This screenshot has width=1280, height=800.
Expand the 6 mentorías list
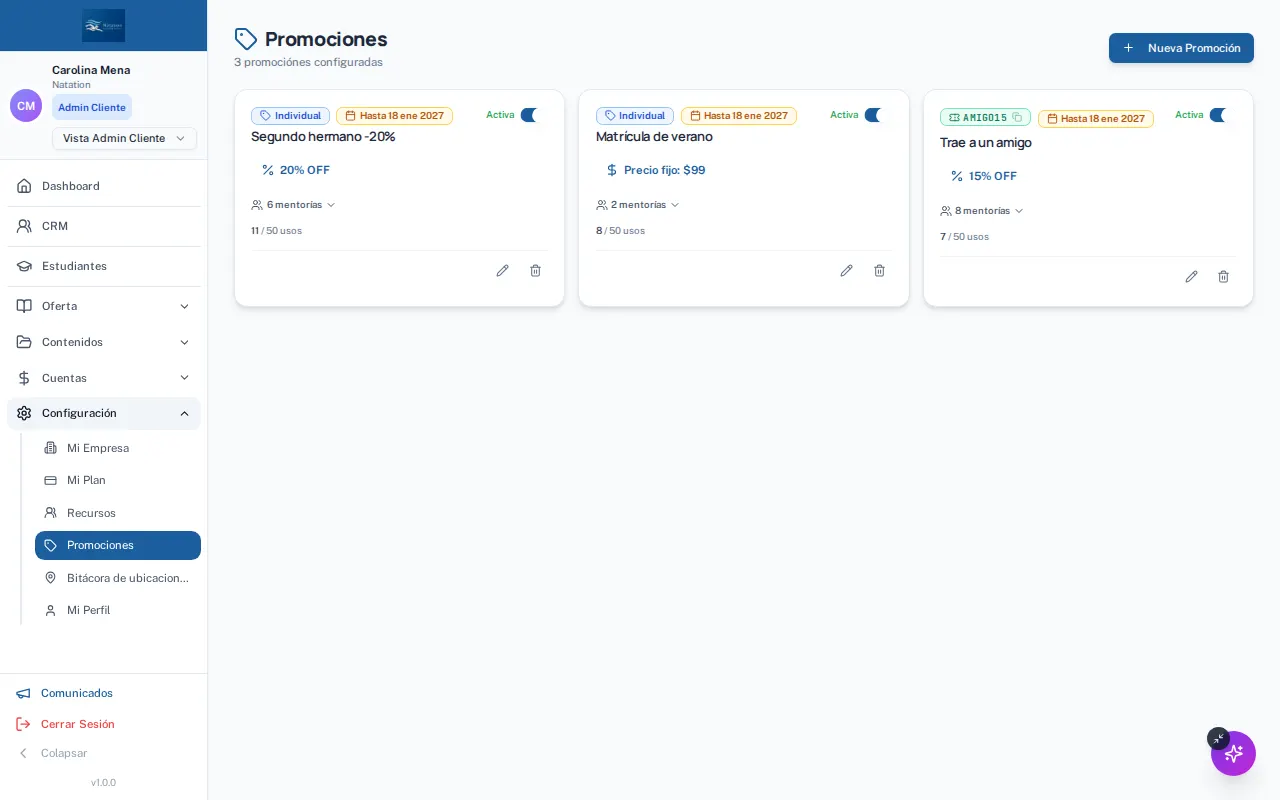tap(294, 205)
